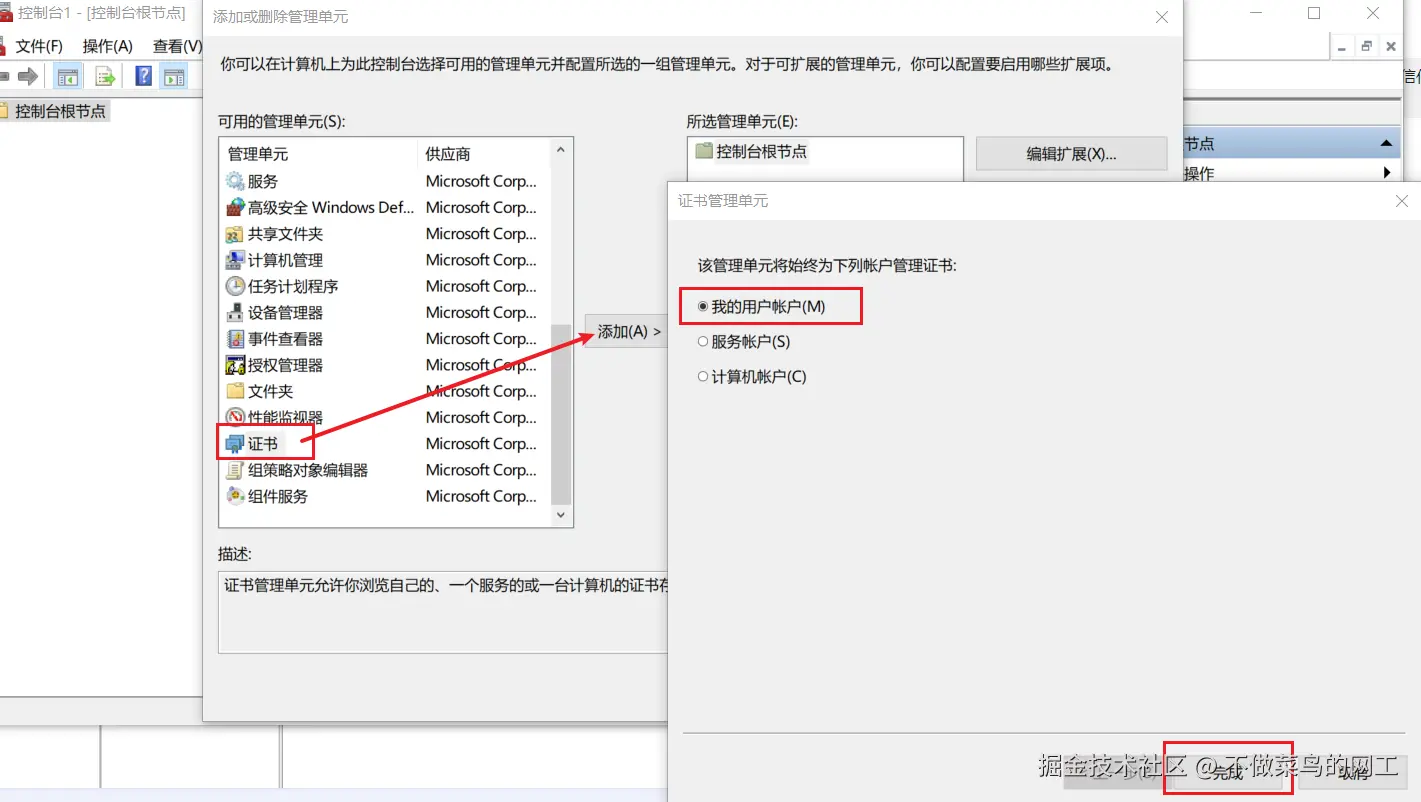Collapse the 节点 section header
Screen dimensions: 1421x802
[x=1386, y=142]
